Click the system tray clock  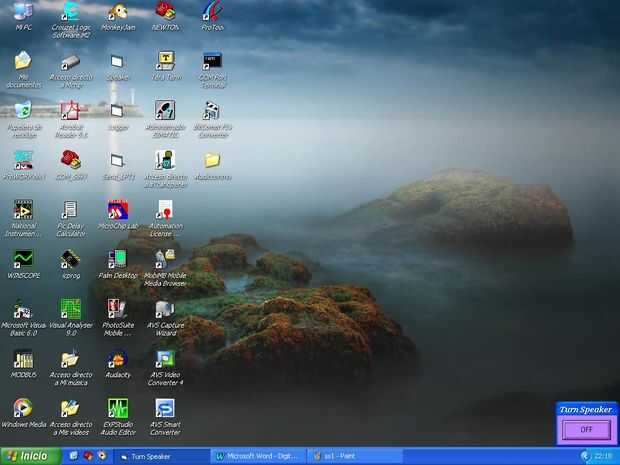pos(603,456)
